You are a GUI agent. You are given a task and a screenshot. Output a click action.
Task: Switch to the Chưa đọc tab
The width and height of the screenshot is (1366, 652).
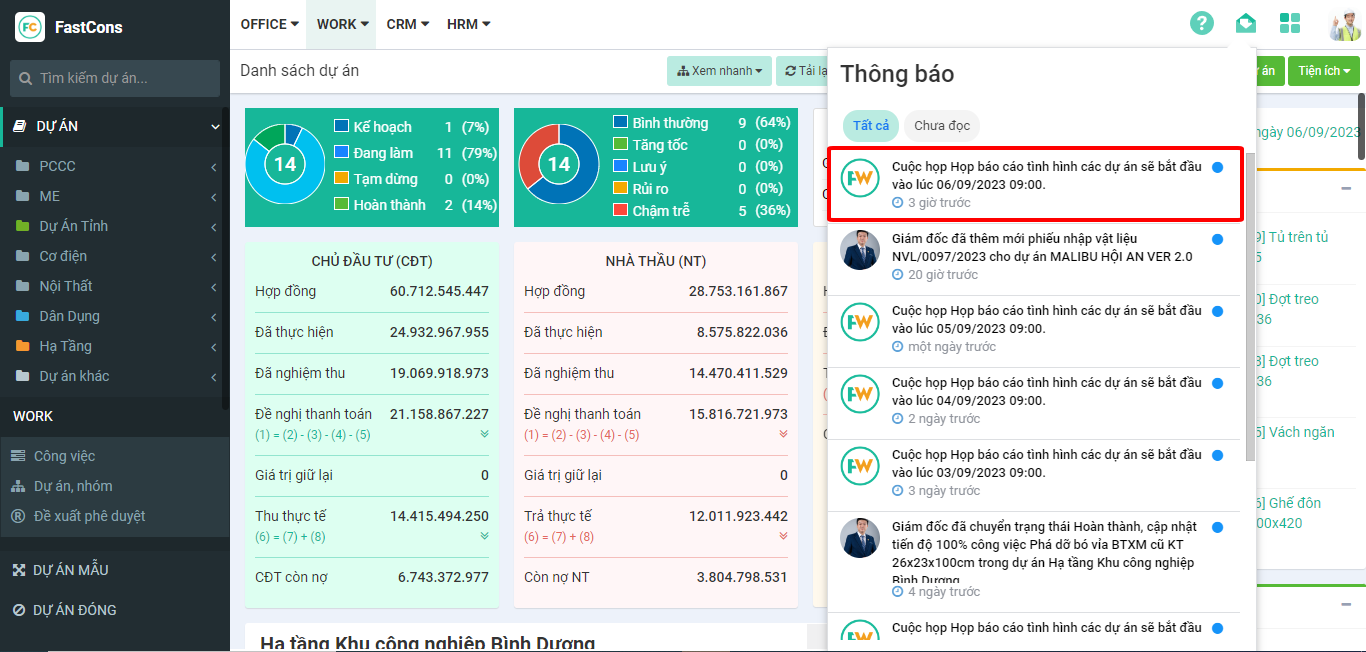941,126
